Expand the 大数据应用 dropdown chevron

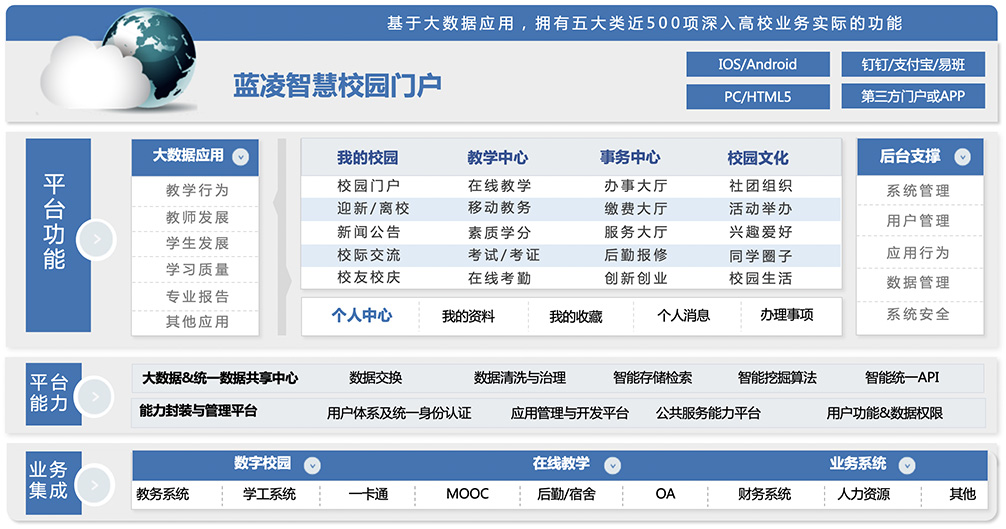[x=241, y=156]
